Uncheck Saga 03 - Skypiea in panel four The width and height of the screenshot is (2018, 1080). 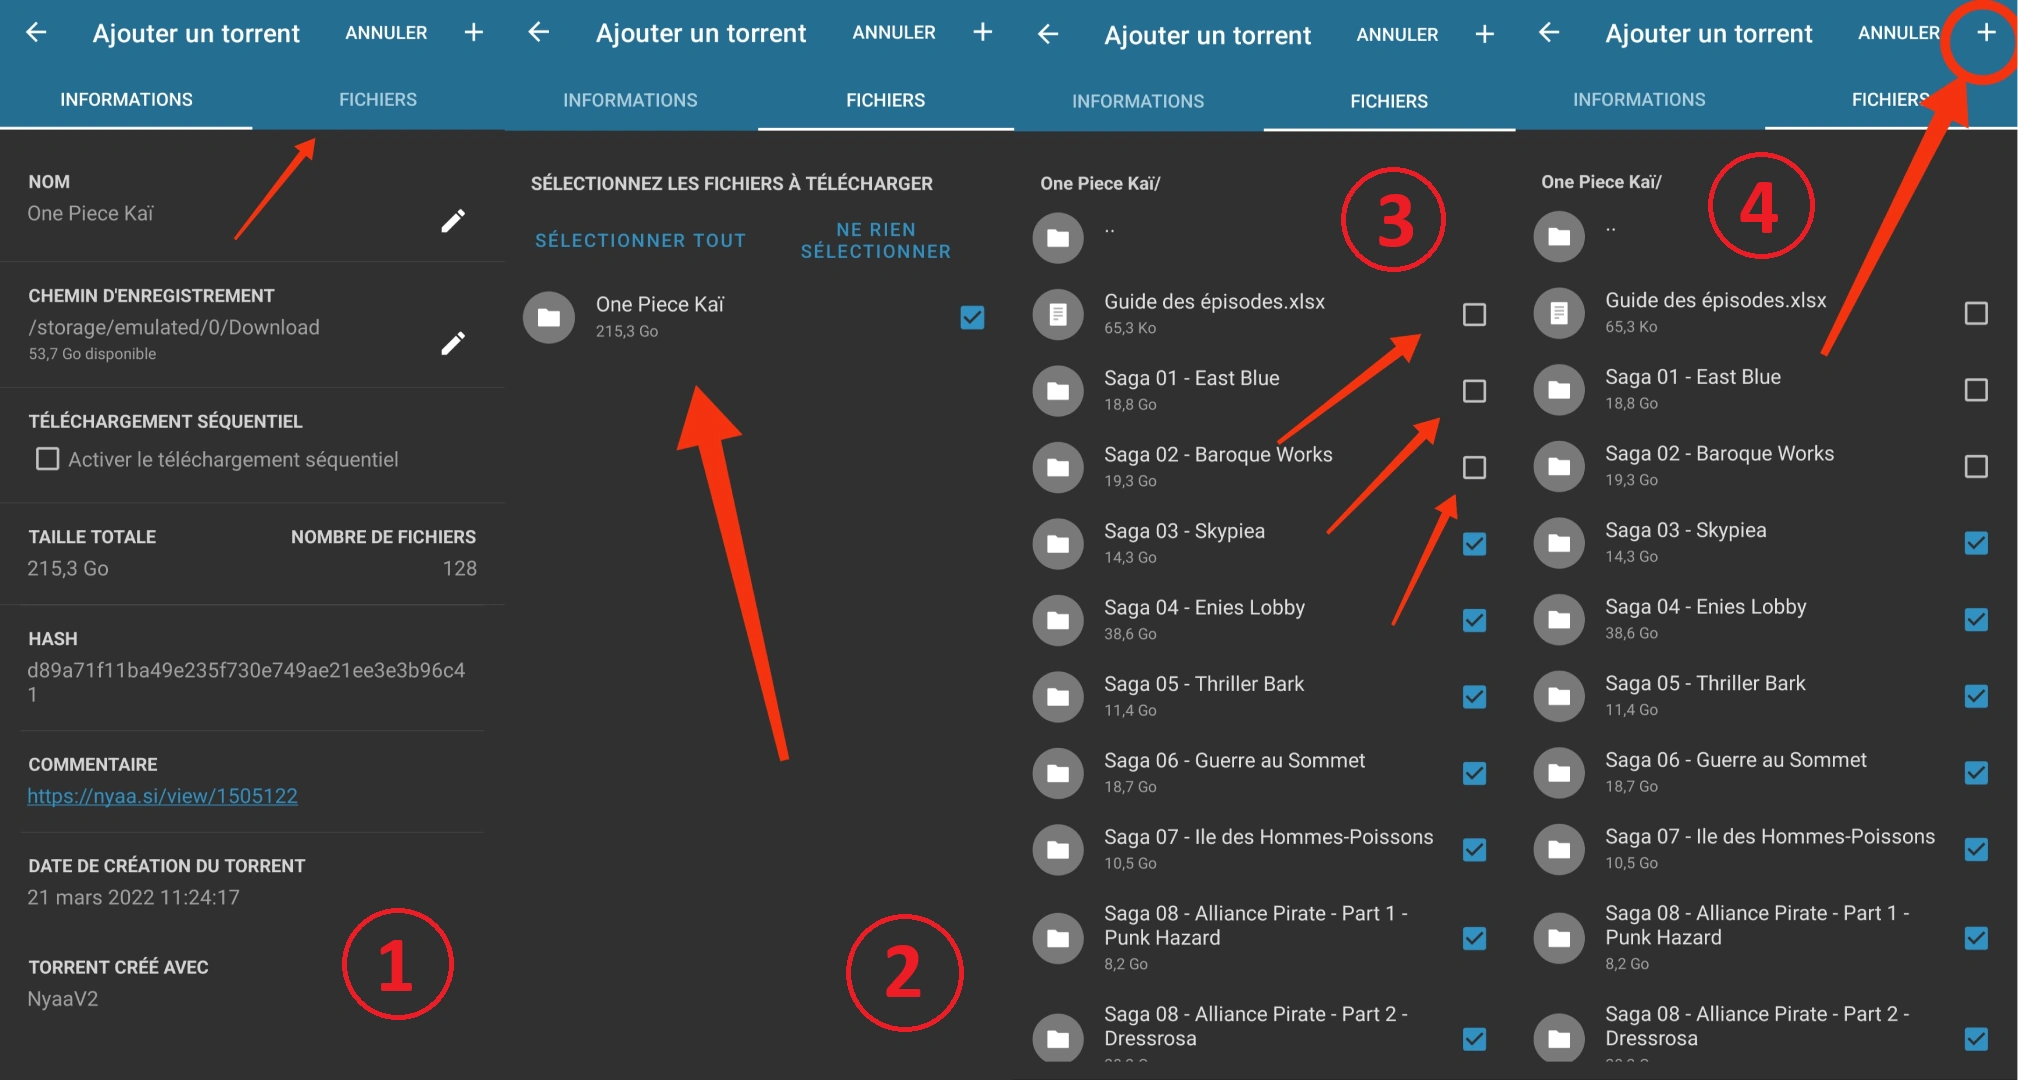click(1976, 543)
